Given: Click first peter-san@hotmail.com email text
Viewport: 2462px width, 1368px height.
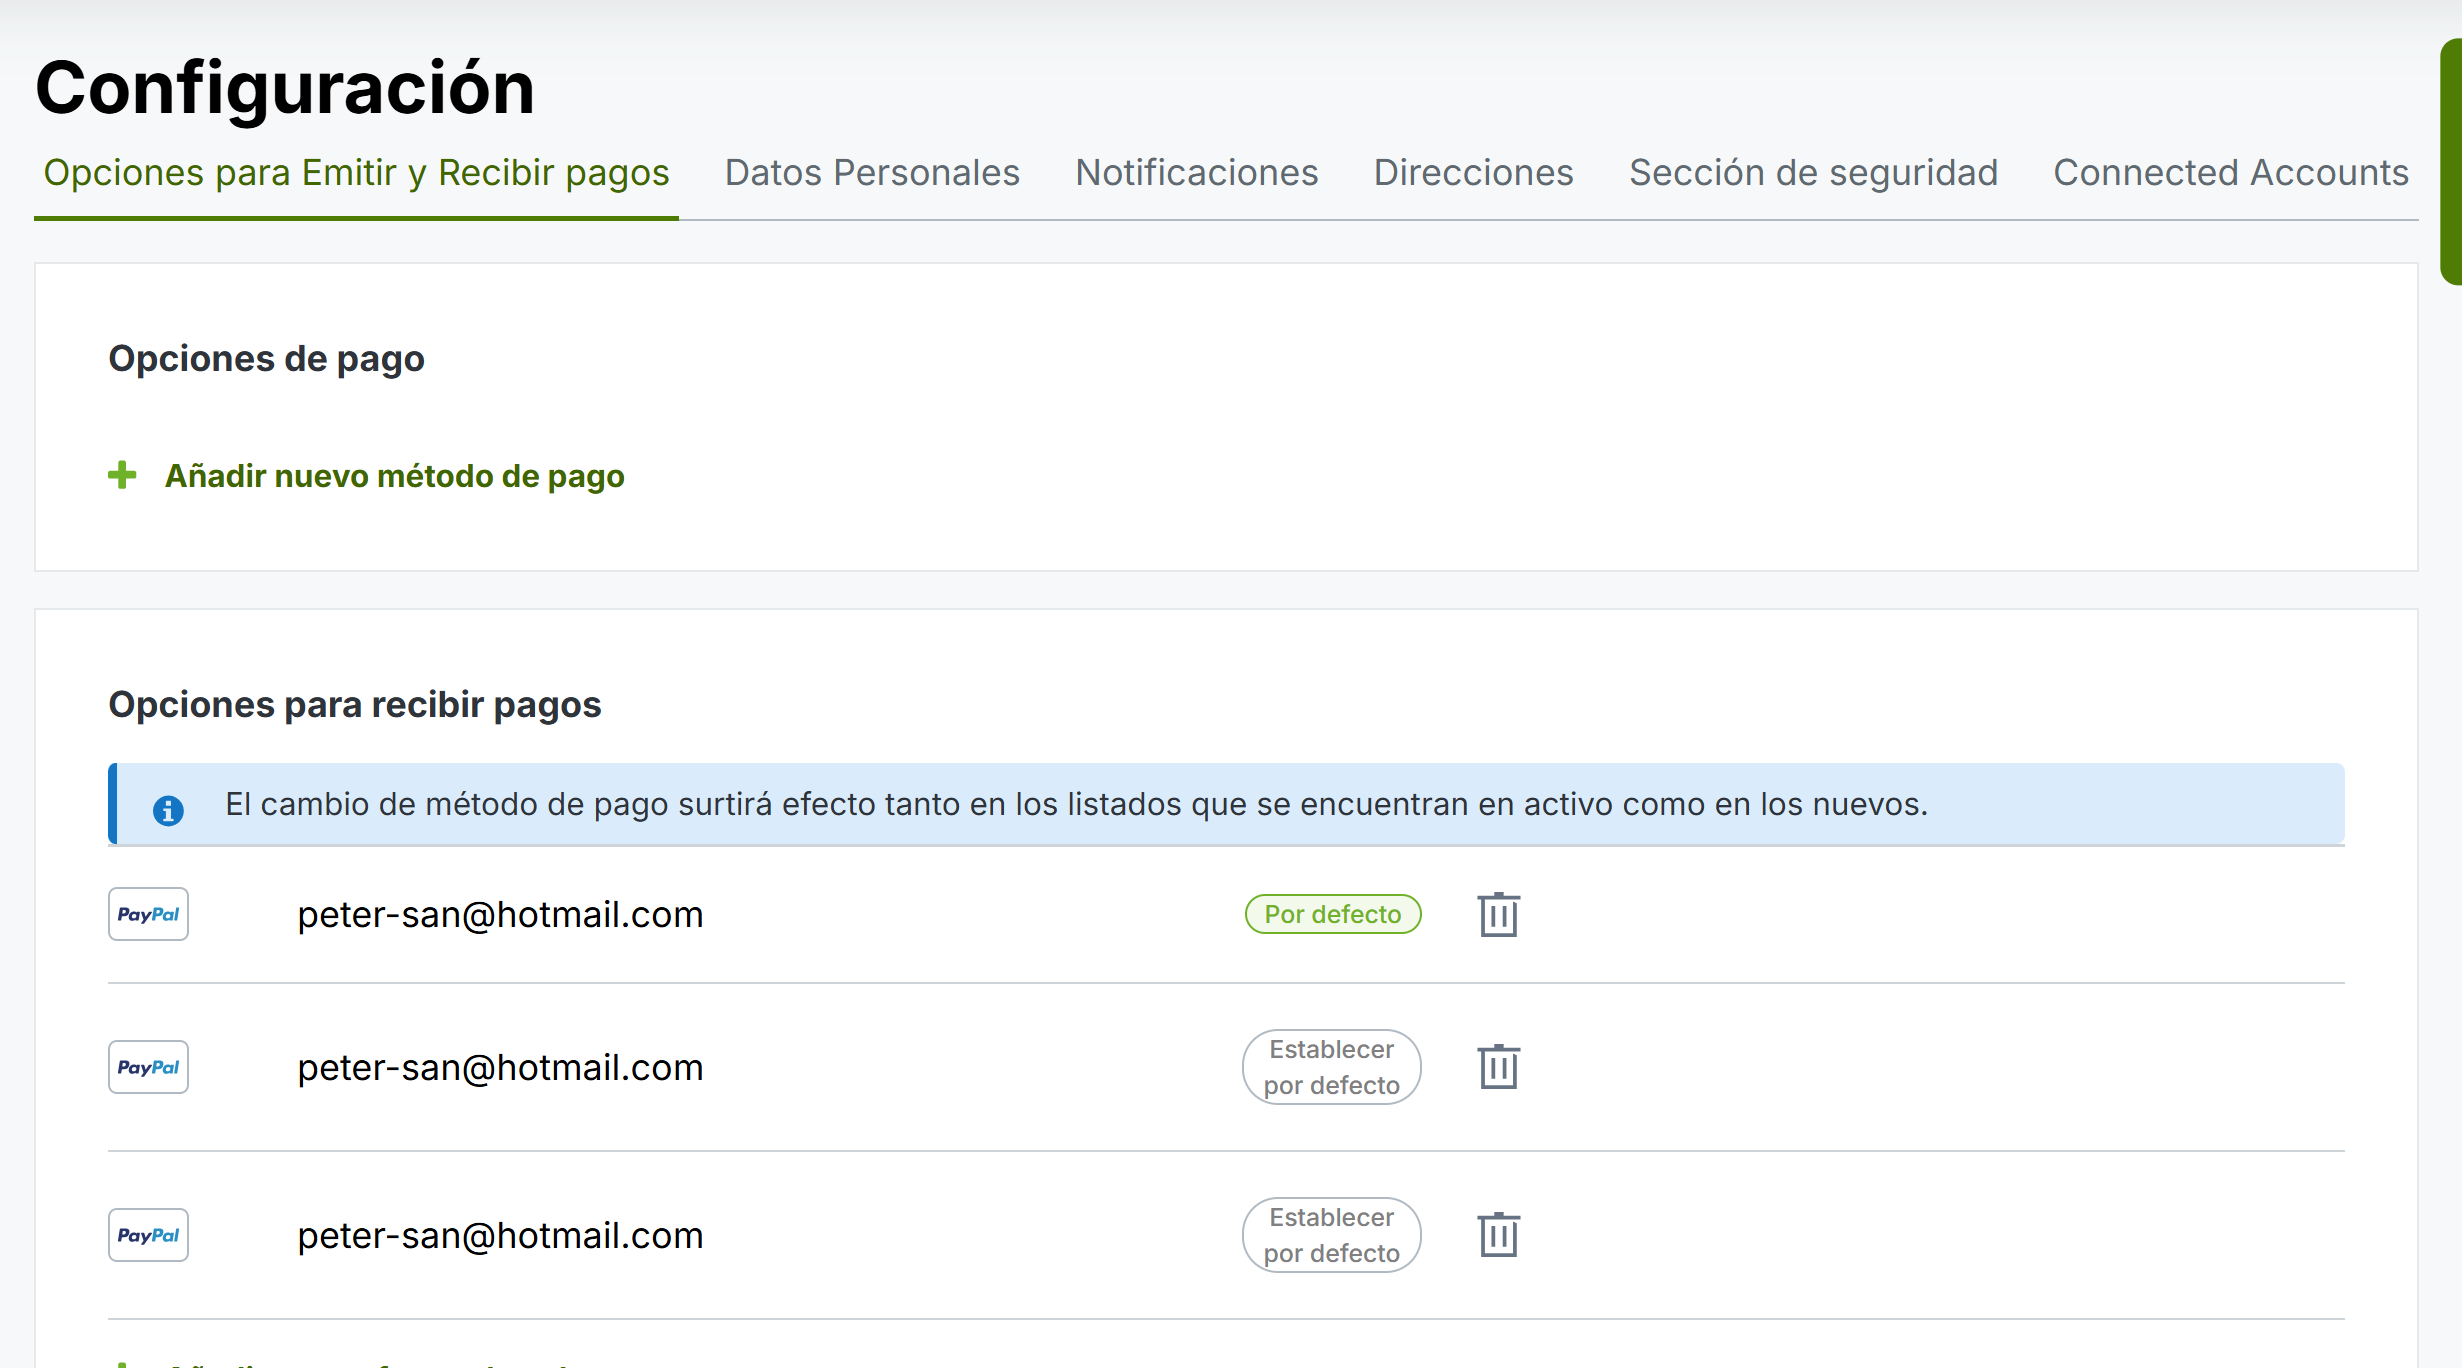Looking at the screenshot, I should (x=500, y=915).
